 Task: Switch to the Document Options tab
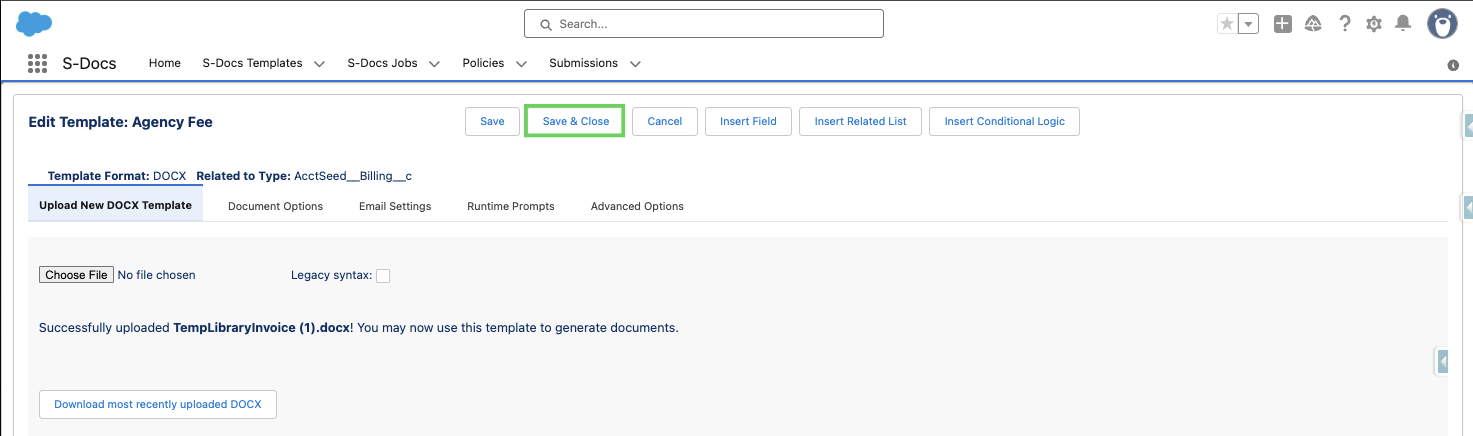click(x=275, y=206)
